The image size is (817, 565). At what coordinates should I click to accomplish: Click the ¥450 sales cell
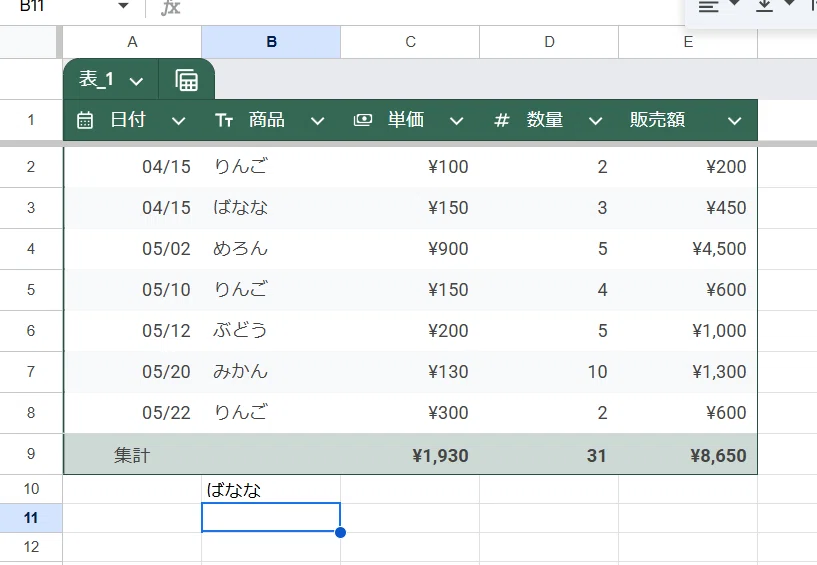(x=688, y=207)
